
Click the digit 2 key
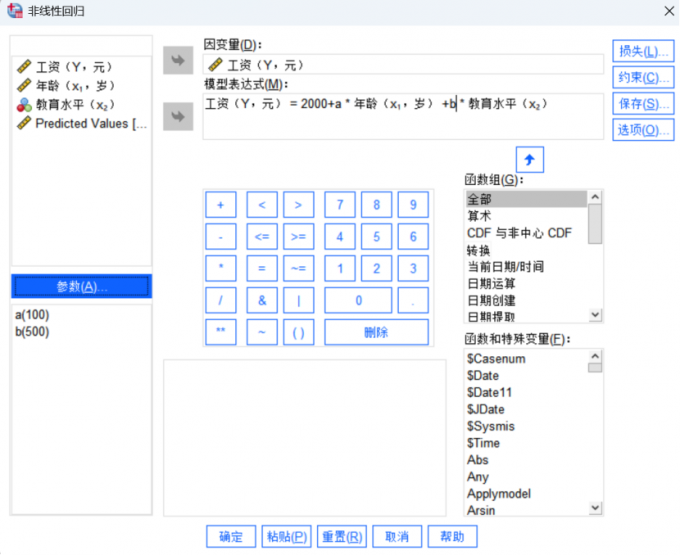(x=376, y=268)
